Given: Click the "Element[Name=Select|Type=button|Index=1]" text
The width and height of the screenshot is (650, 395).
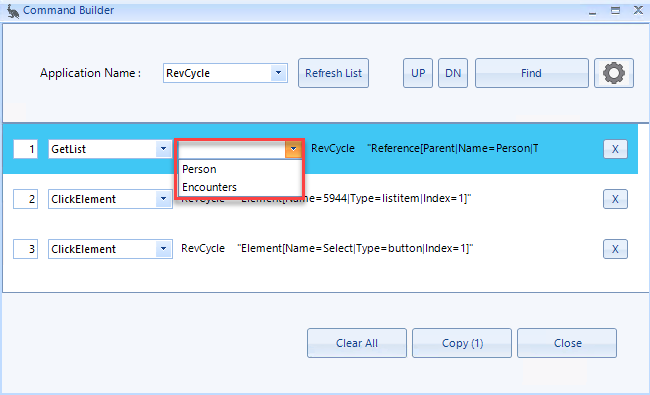Looking at the screenshot, I should pos(355,248).
